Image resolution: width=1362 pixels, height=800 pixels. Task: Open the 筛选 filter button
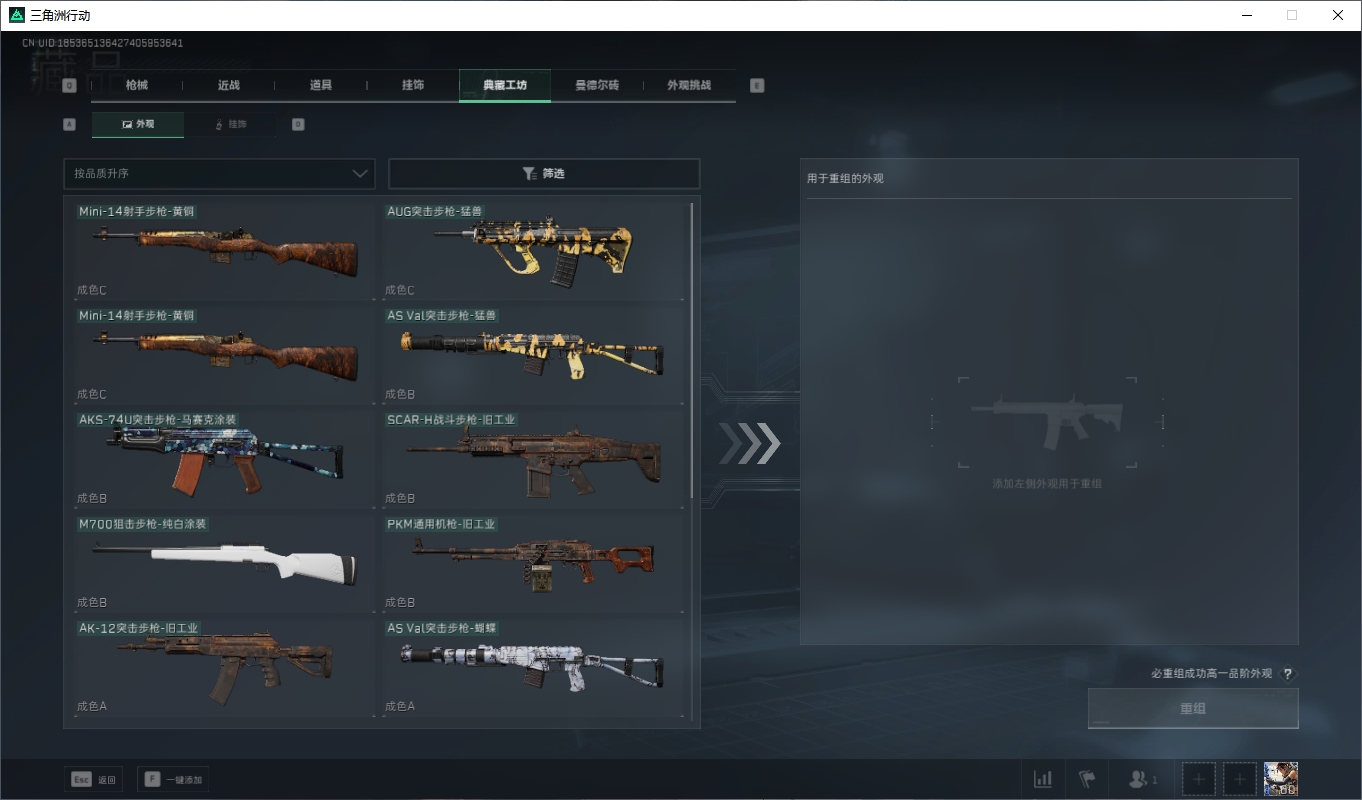[x=544, y=174]
